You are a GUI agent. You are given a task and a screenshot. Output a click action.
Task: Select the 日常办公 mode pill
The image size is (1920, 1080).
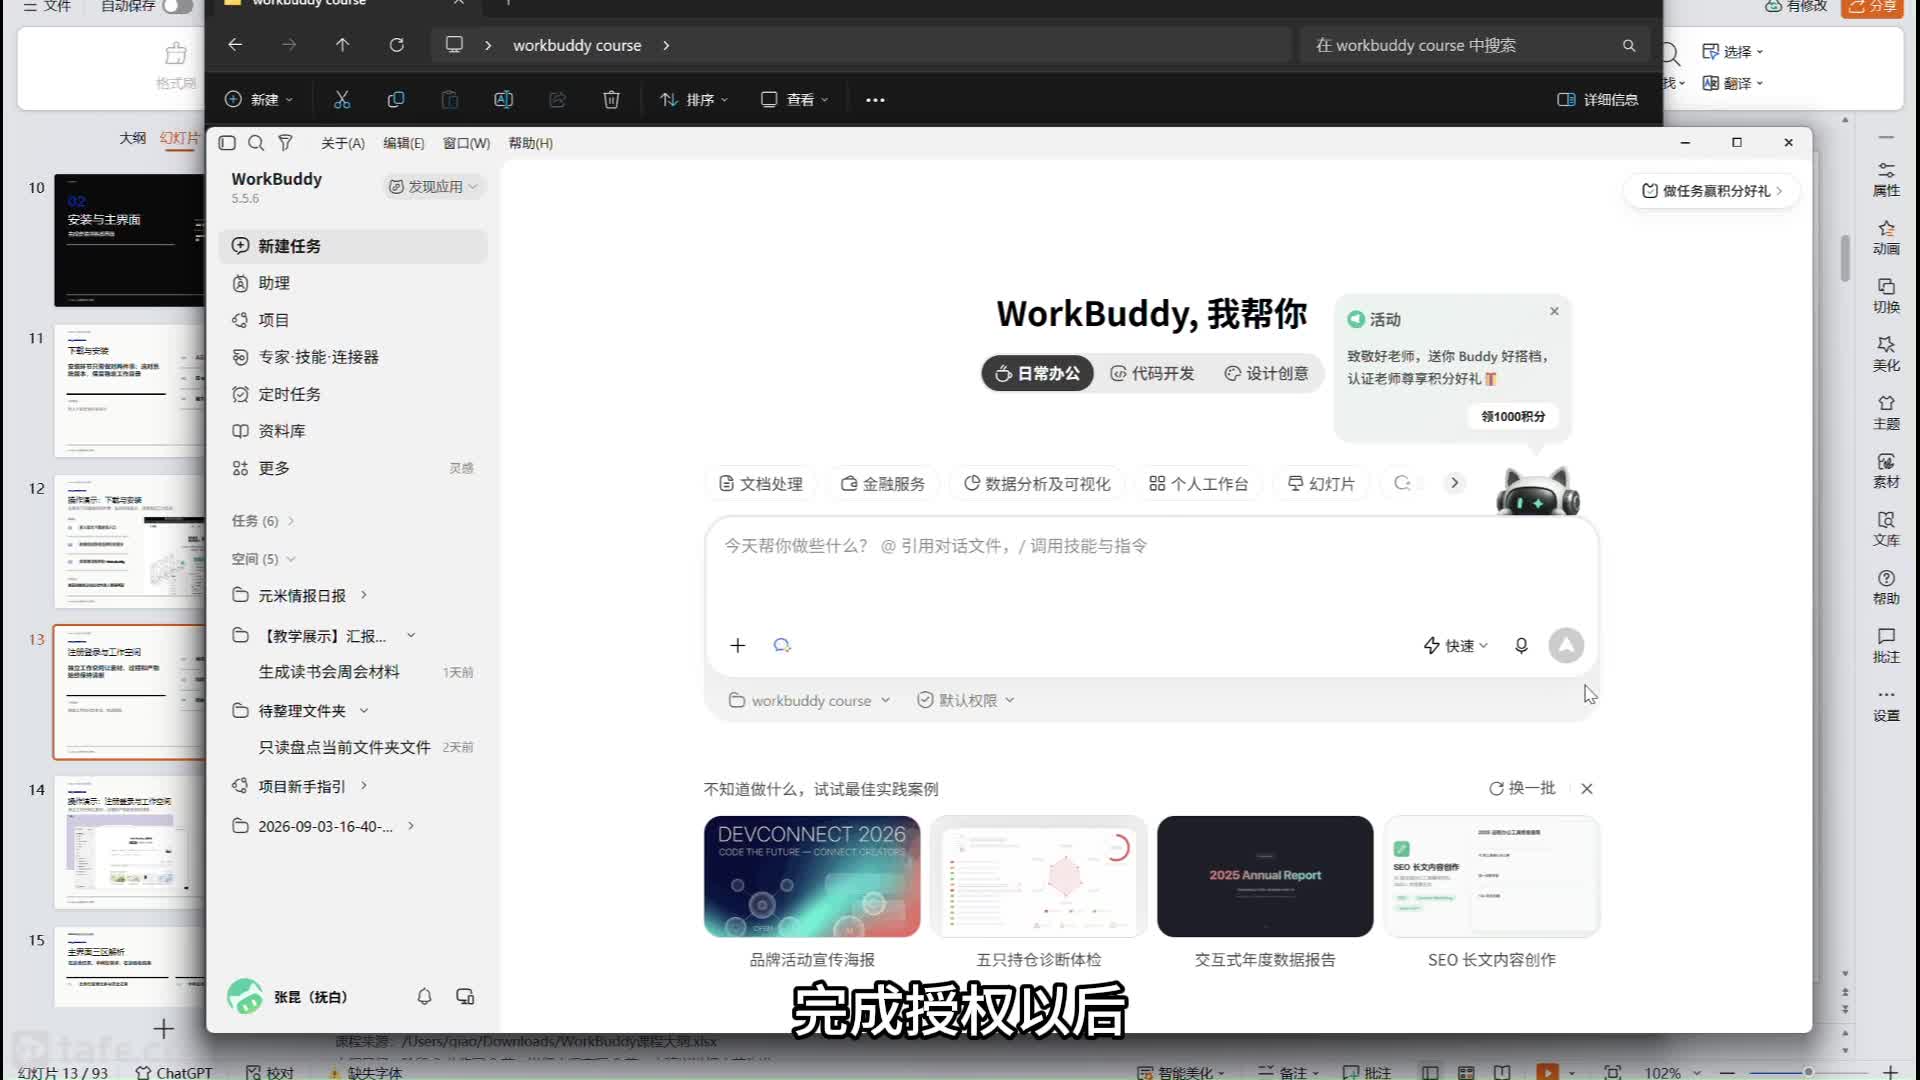1037,373
